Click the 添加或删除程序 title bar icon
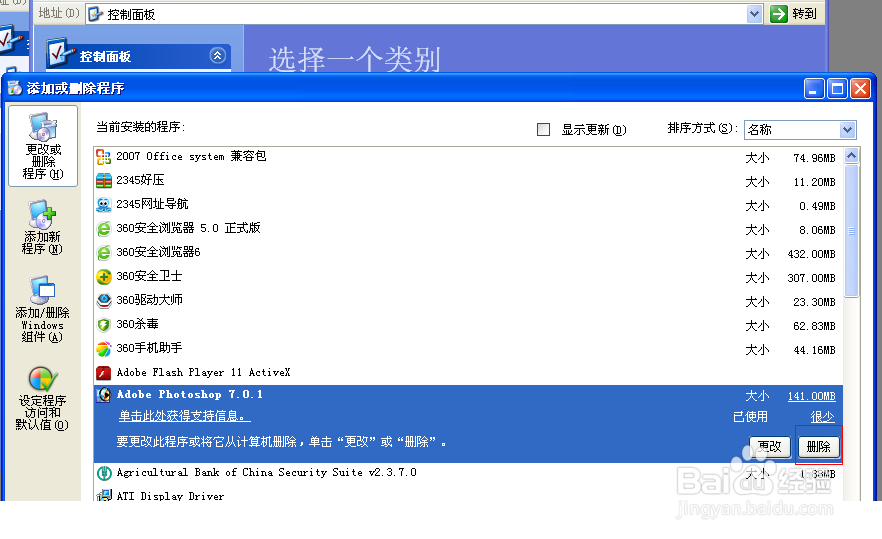This screenshot has height=539, width=882. (x=15, y=88)
